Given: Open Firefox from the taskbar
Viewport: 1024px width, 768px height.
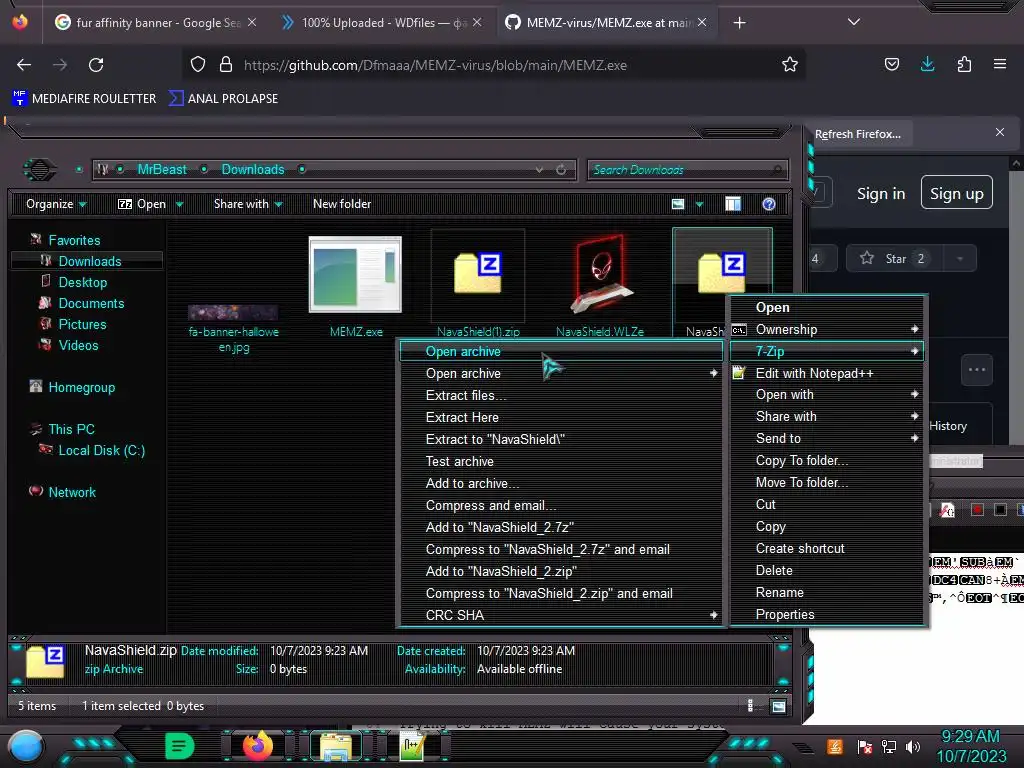Looking at the screenshot, I should click(x=257, y=746).
